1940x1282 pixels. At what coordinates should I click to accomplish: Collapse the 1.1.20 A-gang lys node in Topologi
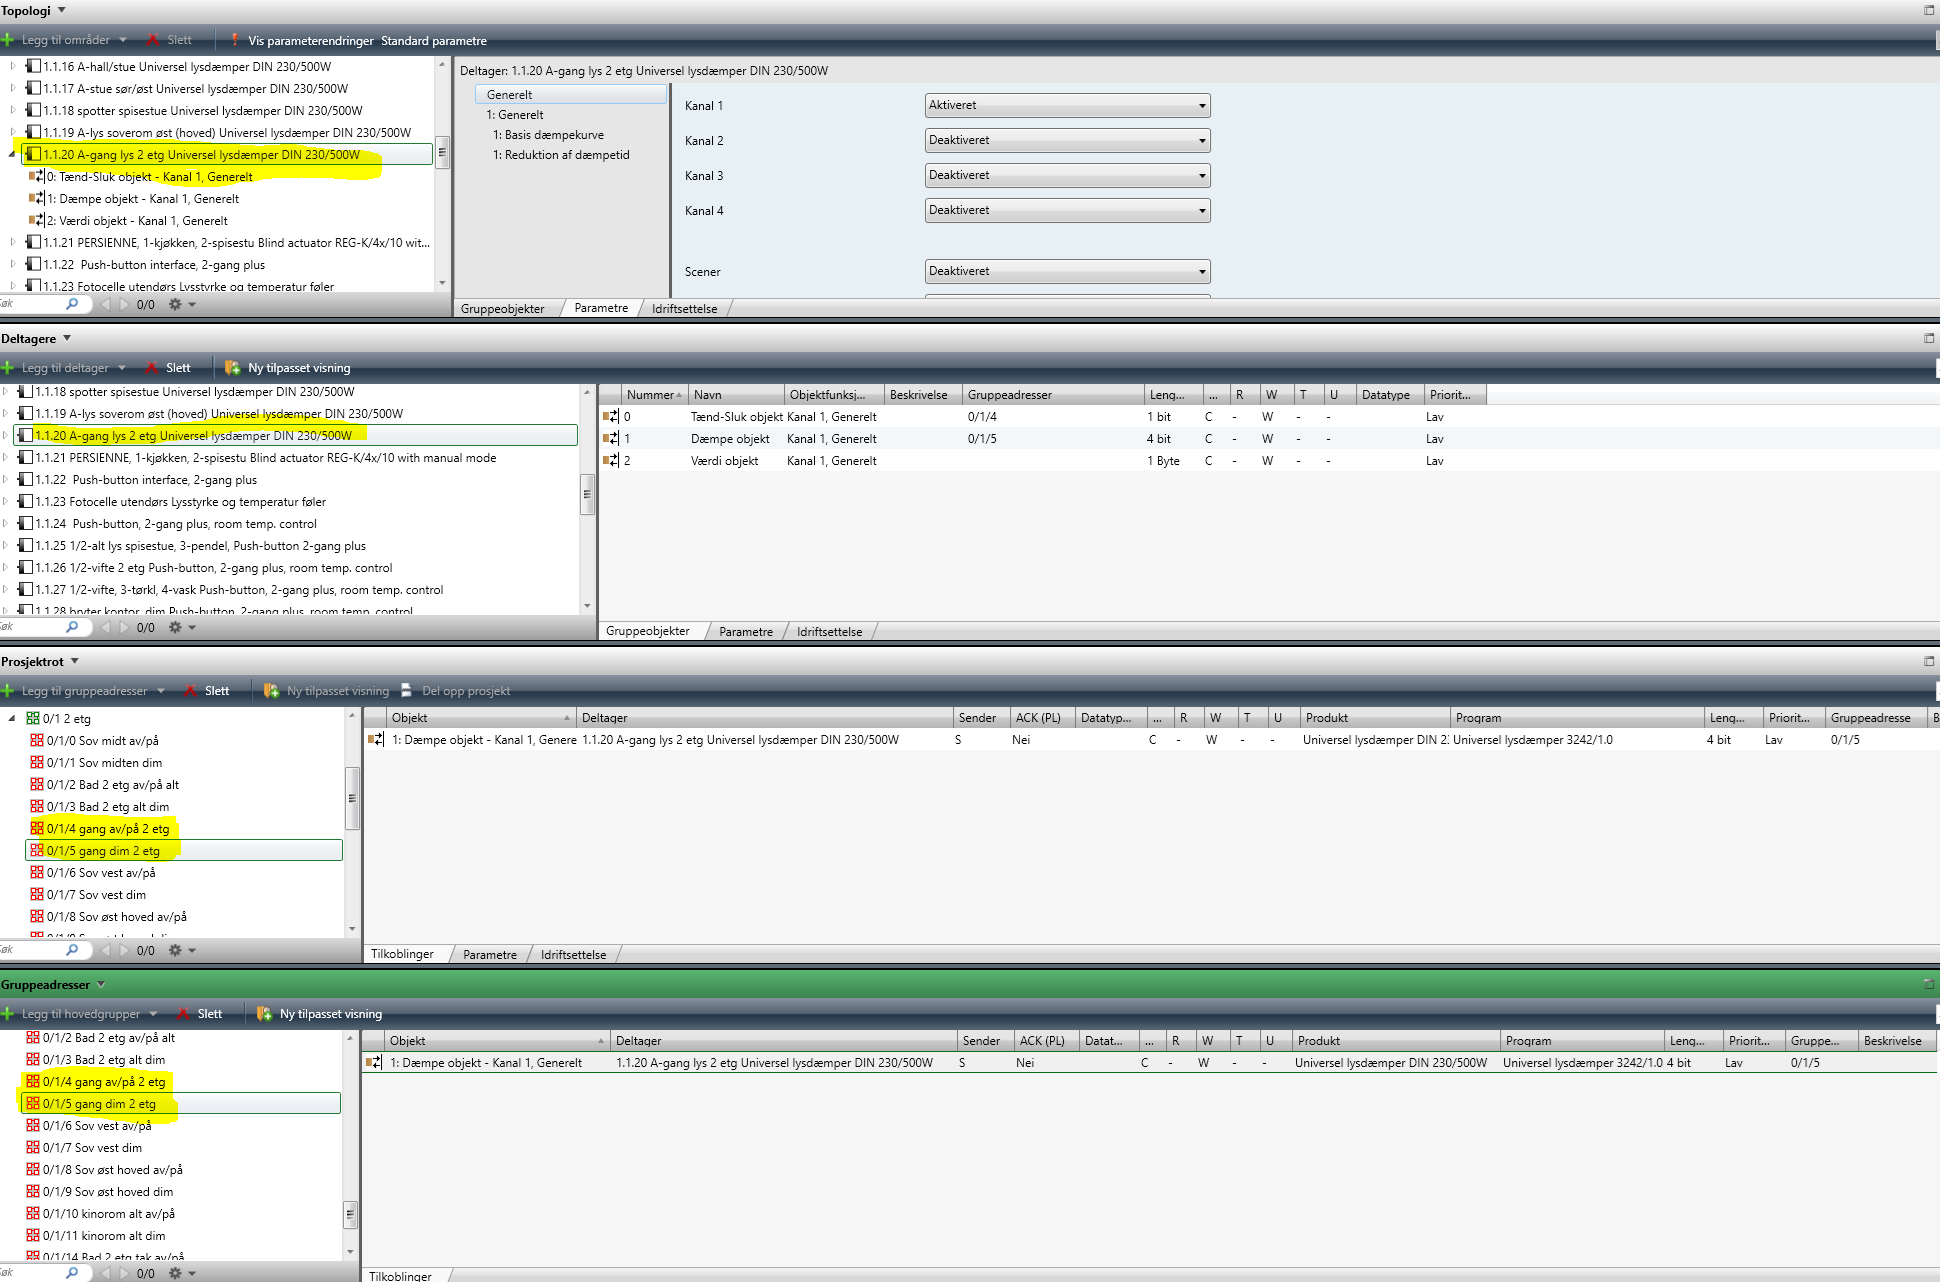click(12, 155)
